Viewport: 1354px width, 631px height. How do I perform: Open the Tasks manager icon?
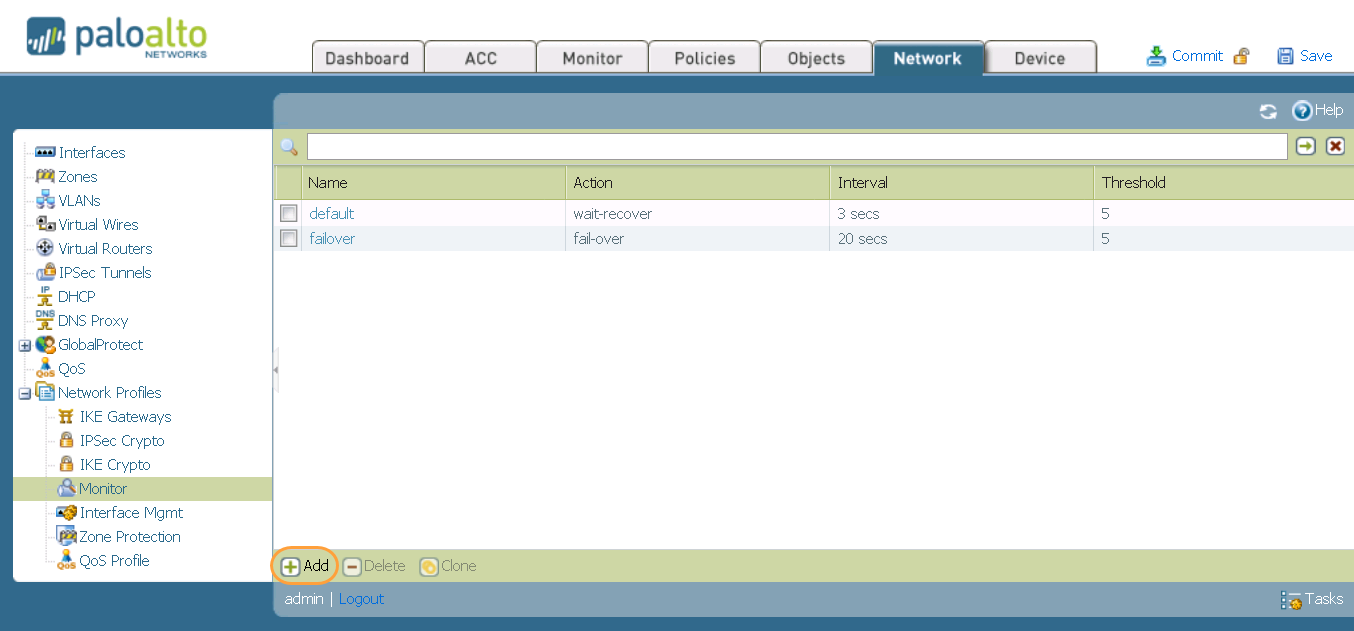(1291, 600)
